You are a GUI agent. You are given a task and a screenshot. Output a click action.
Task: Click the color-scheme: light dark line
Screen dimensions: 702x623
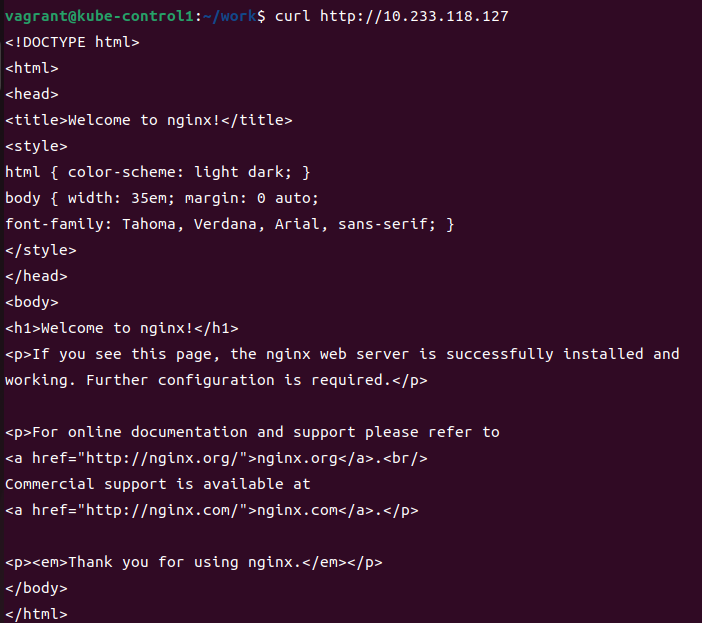point(158,172)
